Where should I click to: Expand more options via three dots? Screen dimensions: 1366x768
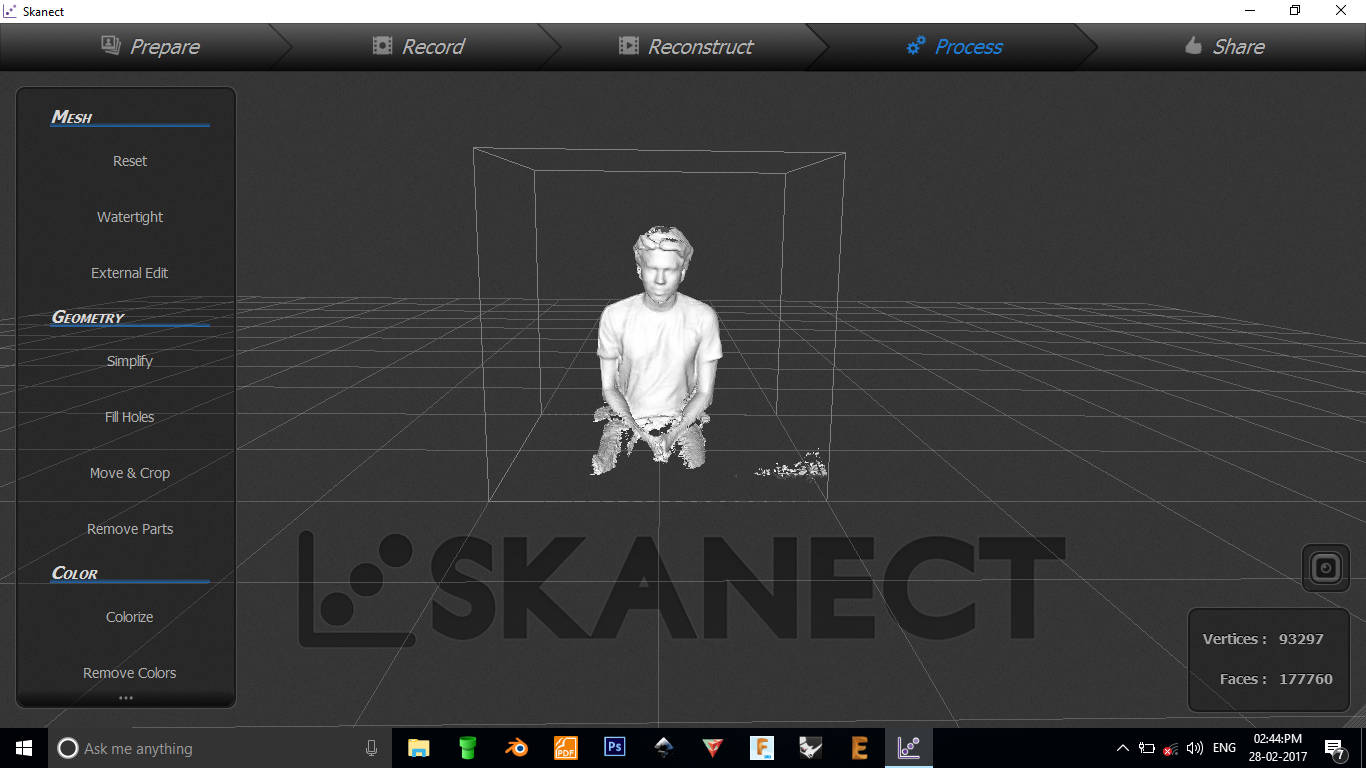tap(126, 698)
